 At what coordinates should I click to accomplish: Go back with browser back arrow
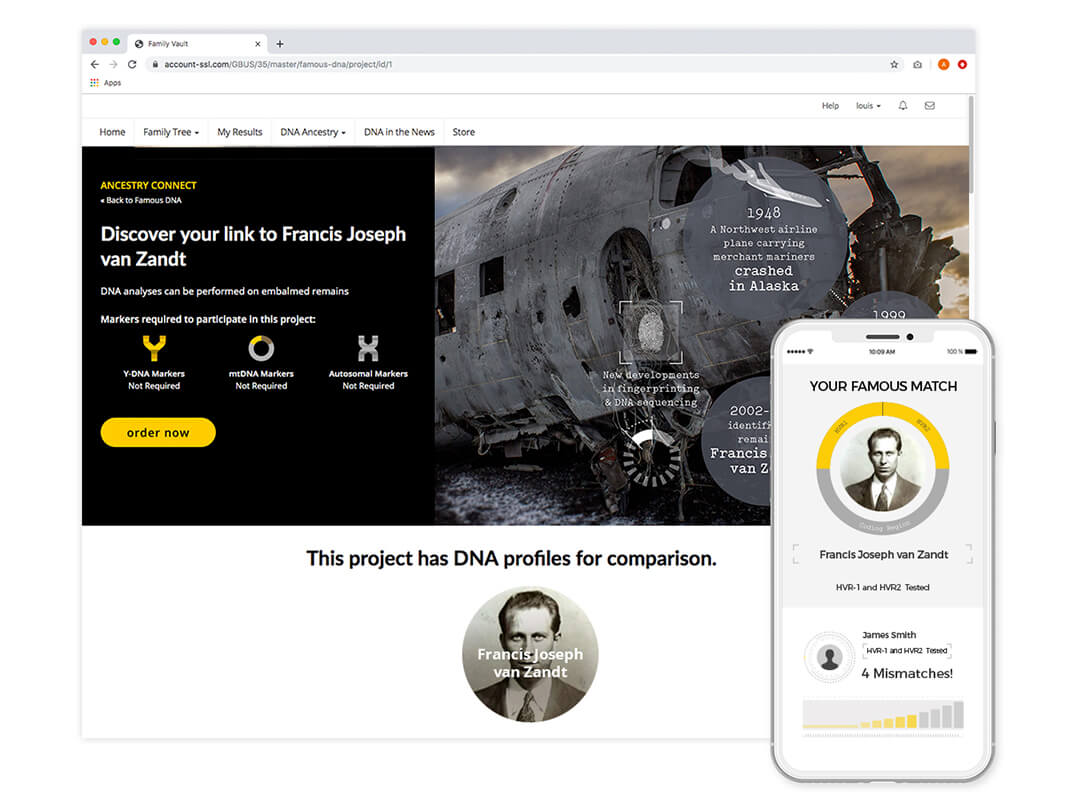(95, 64)
